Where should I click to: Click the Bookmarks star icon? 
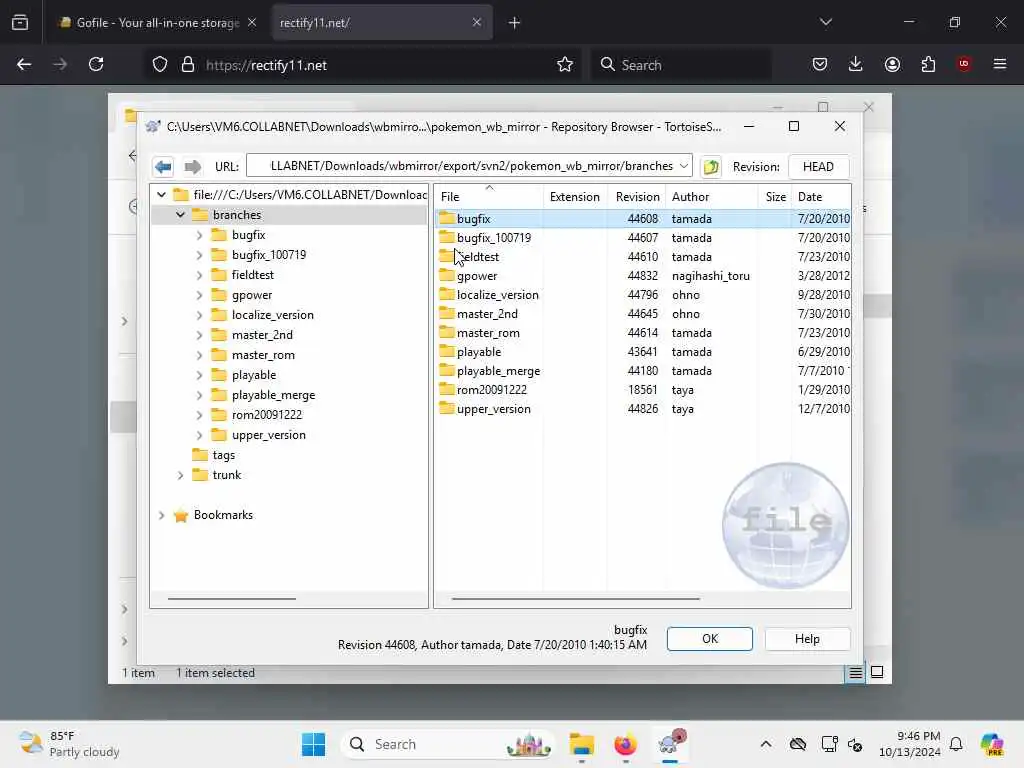pos(181,515)
